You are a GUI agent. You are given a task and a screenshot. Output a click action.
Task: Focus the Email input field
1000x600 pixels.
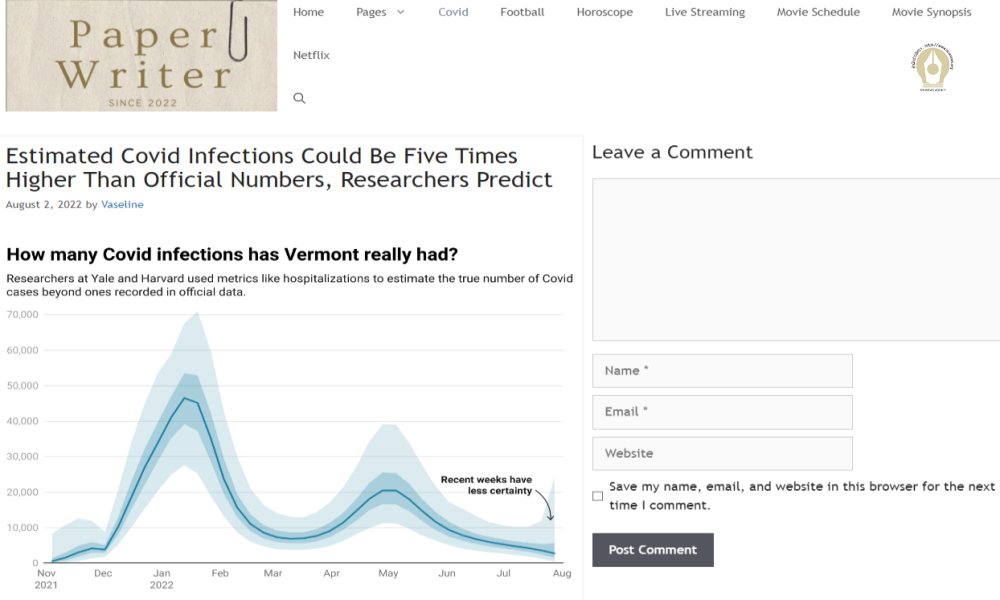722,412
